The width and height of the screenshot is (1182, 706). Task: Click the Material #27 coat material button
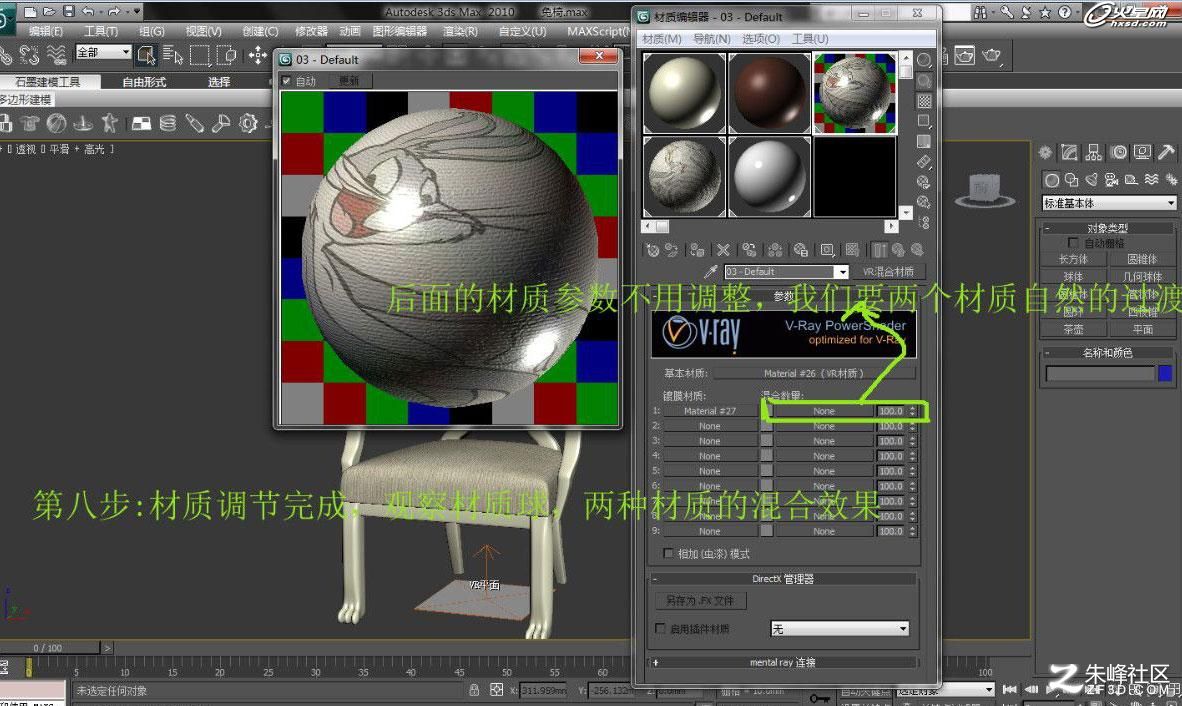point(709,411)
